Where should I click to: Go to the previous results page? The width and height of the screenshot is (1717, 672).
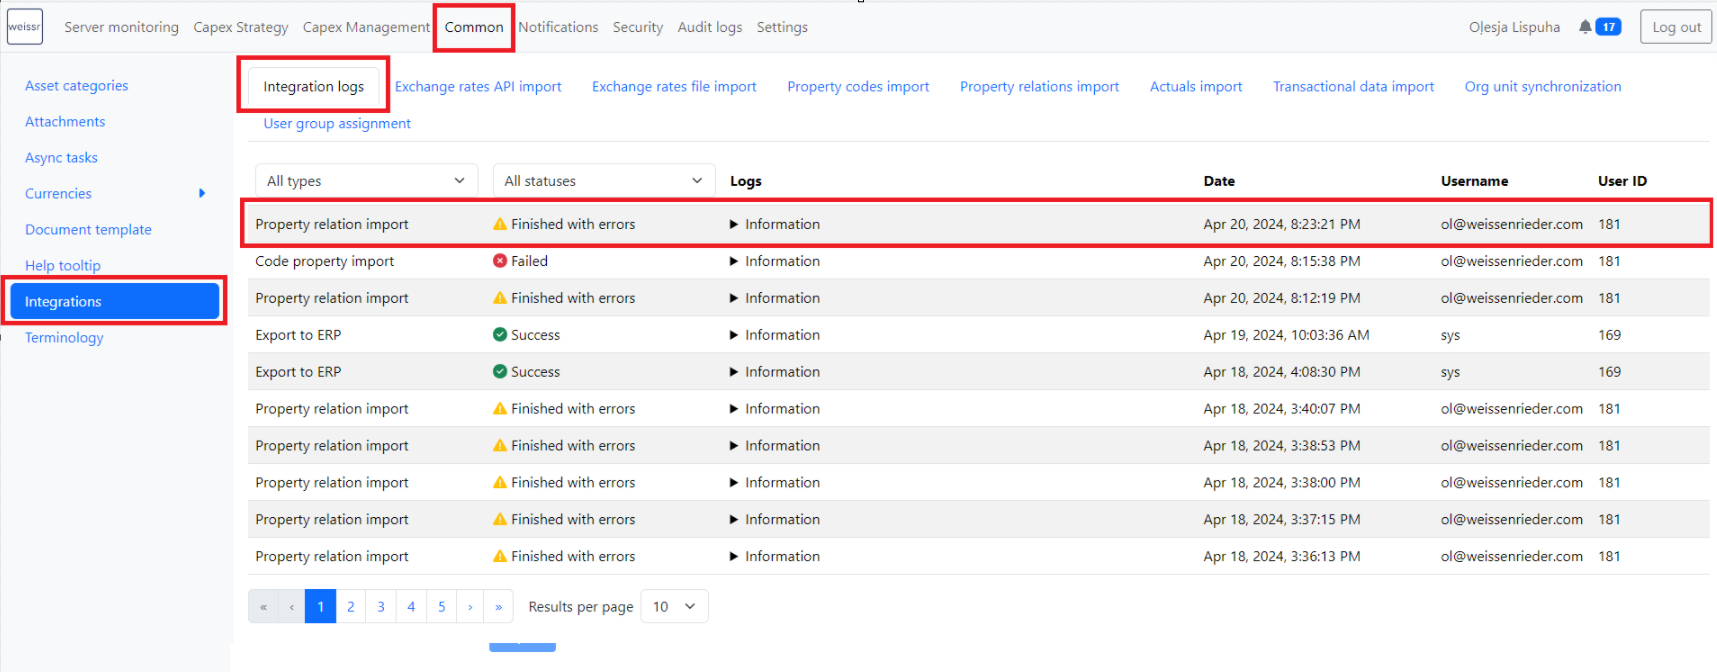pyautogui.click(x=291, y=607)
